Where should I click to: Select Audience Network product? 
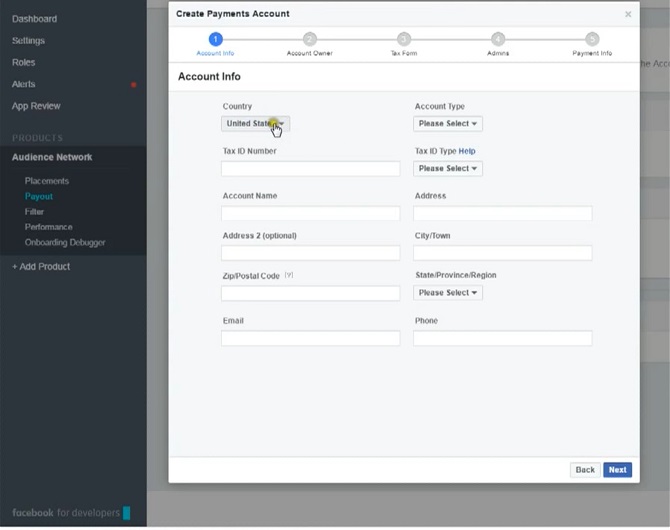pyautogui.click(x=52, y=157)
